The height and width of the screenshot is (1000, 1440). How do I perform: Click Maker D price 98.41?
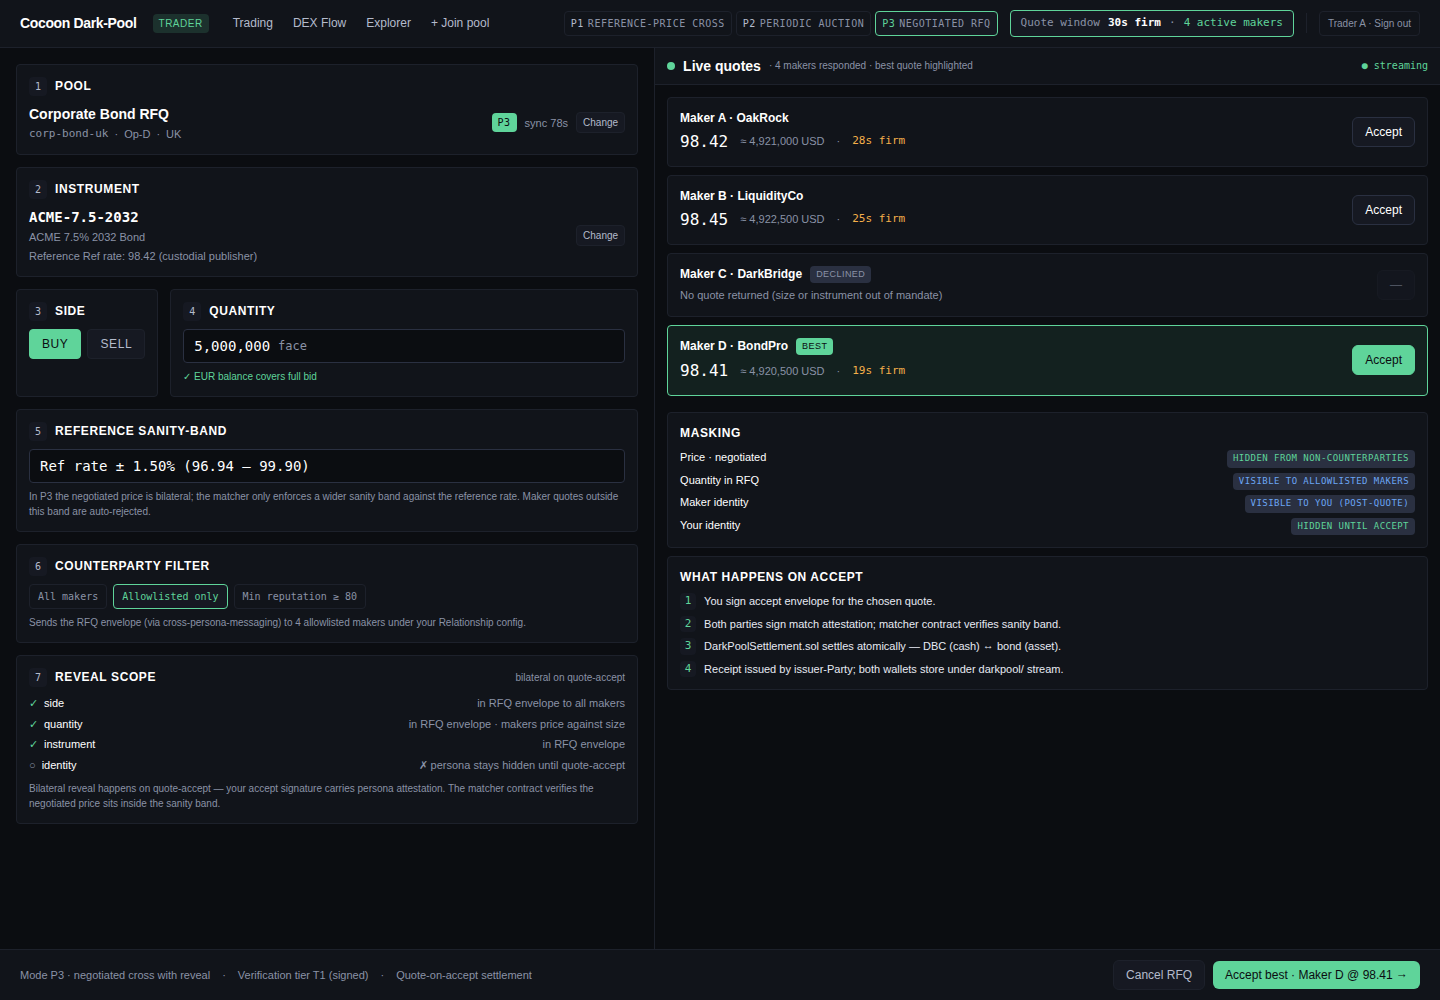coord(704,371)
